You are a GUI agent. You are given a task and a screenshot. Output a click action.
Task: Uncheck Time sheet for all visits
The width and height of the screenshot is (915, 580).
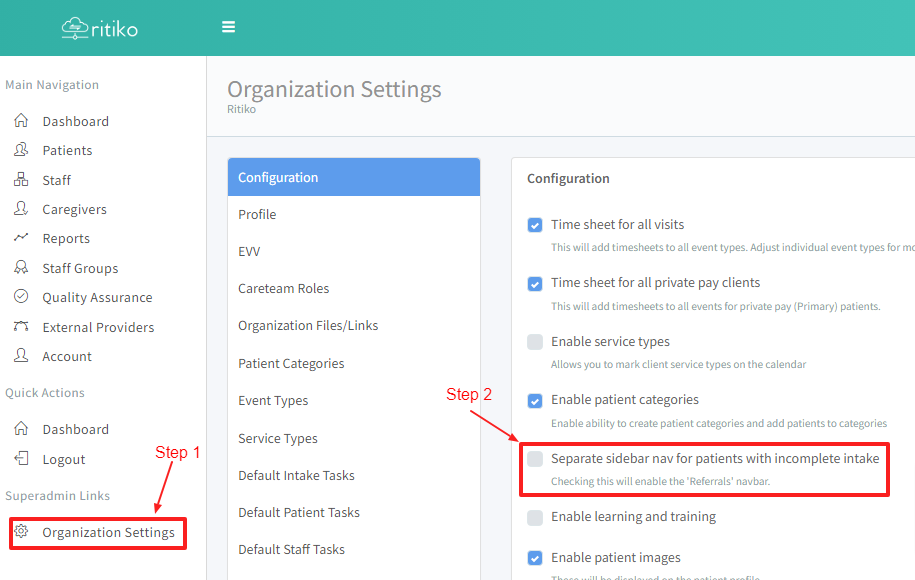coord(535,225)
